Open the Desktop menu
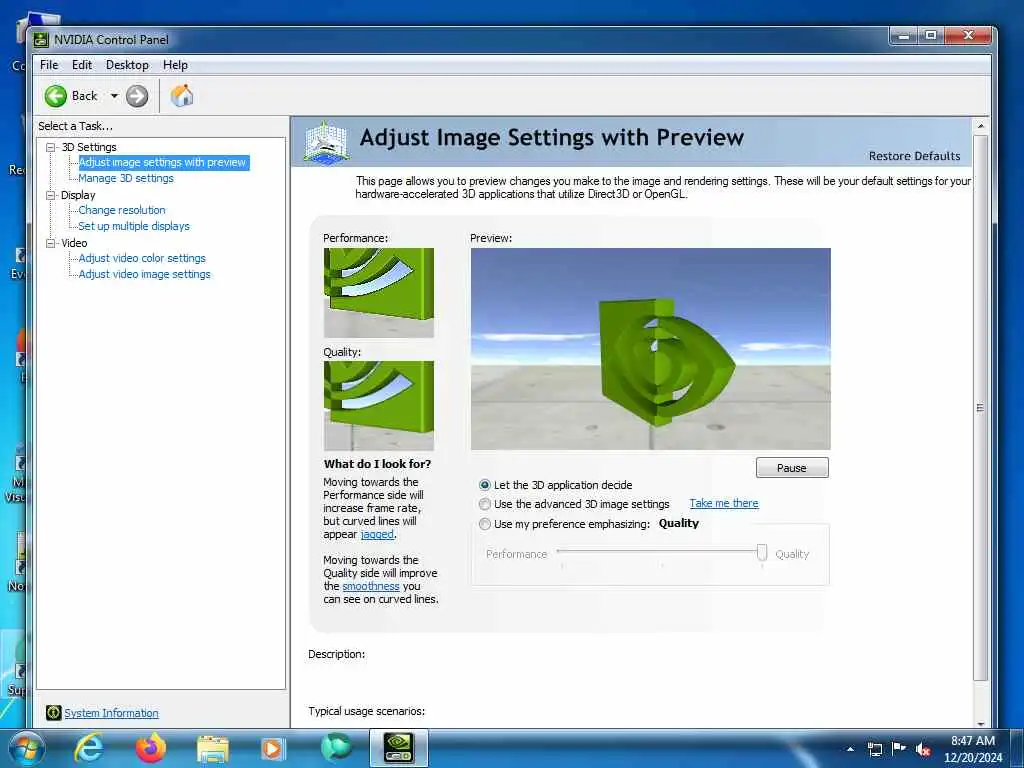1024x768 pixels. click(x=127, y=65)
